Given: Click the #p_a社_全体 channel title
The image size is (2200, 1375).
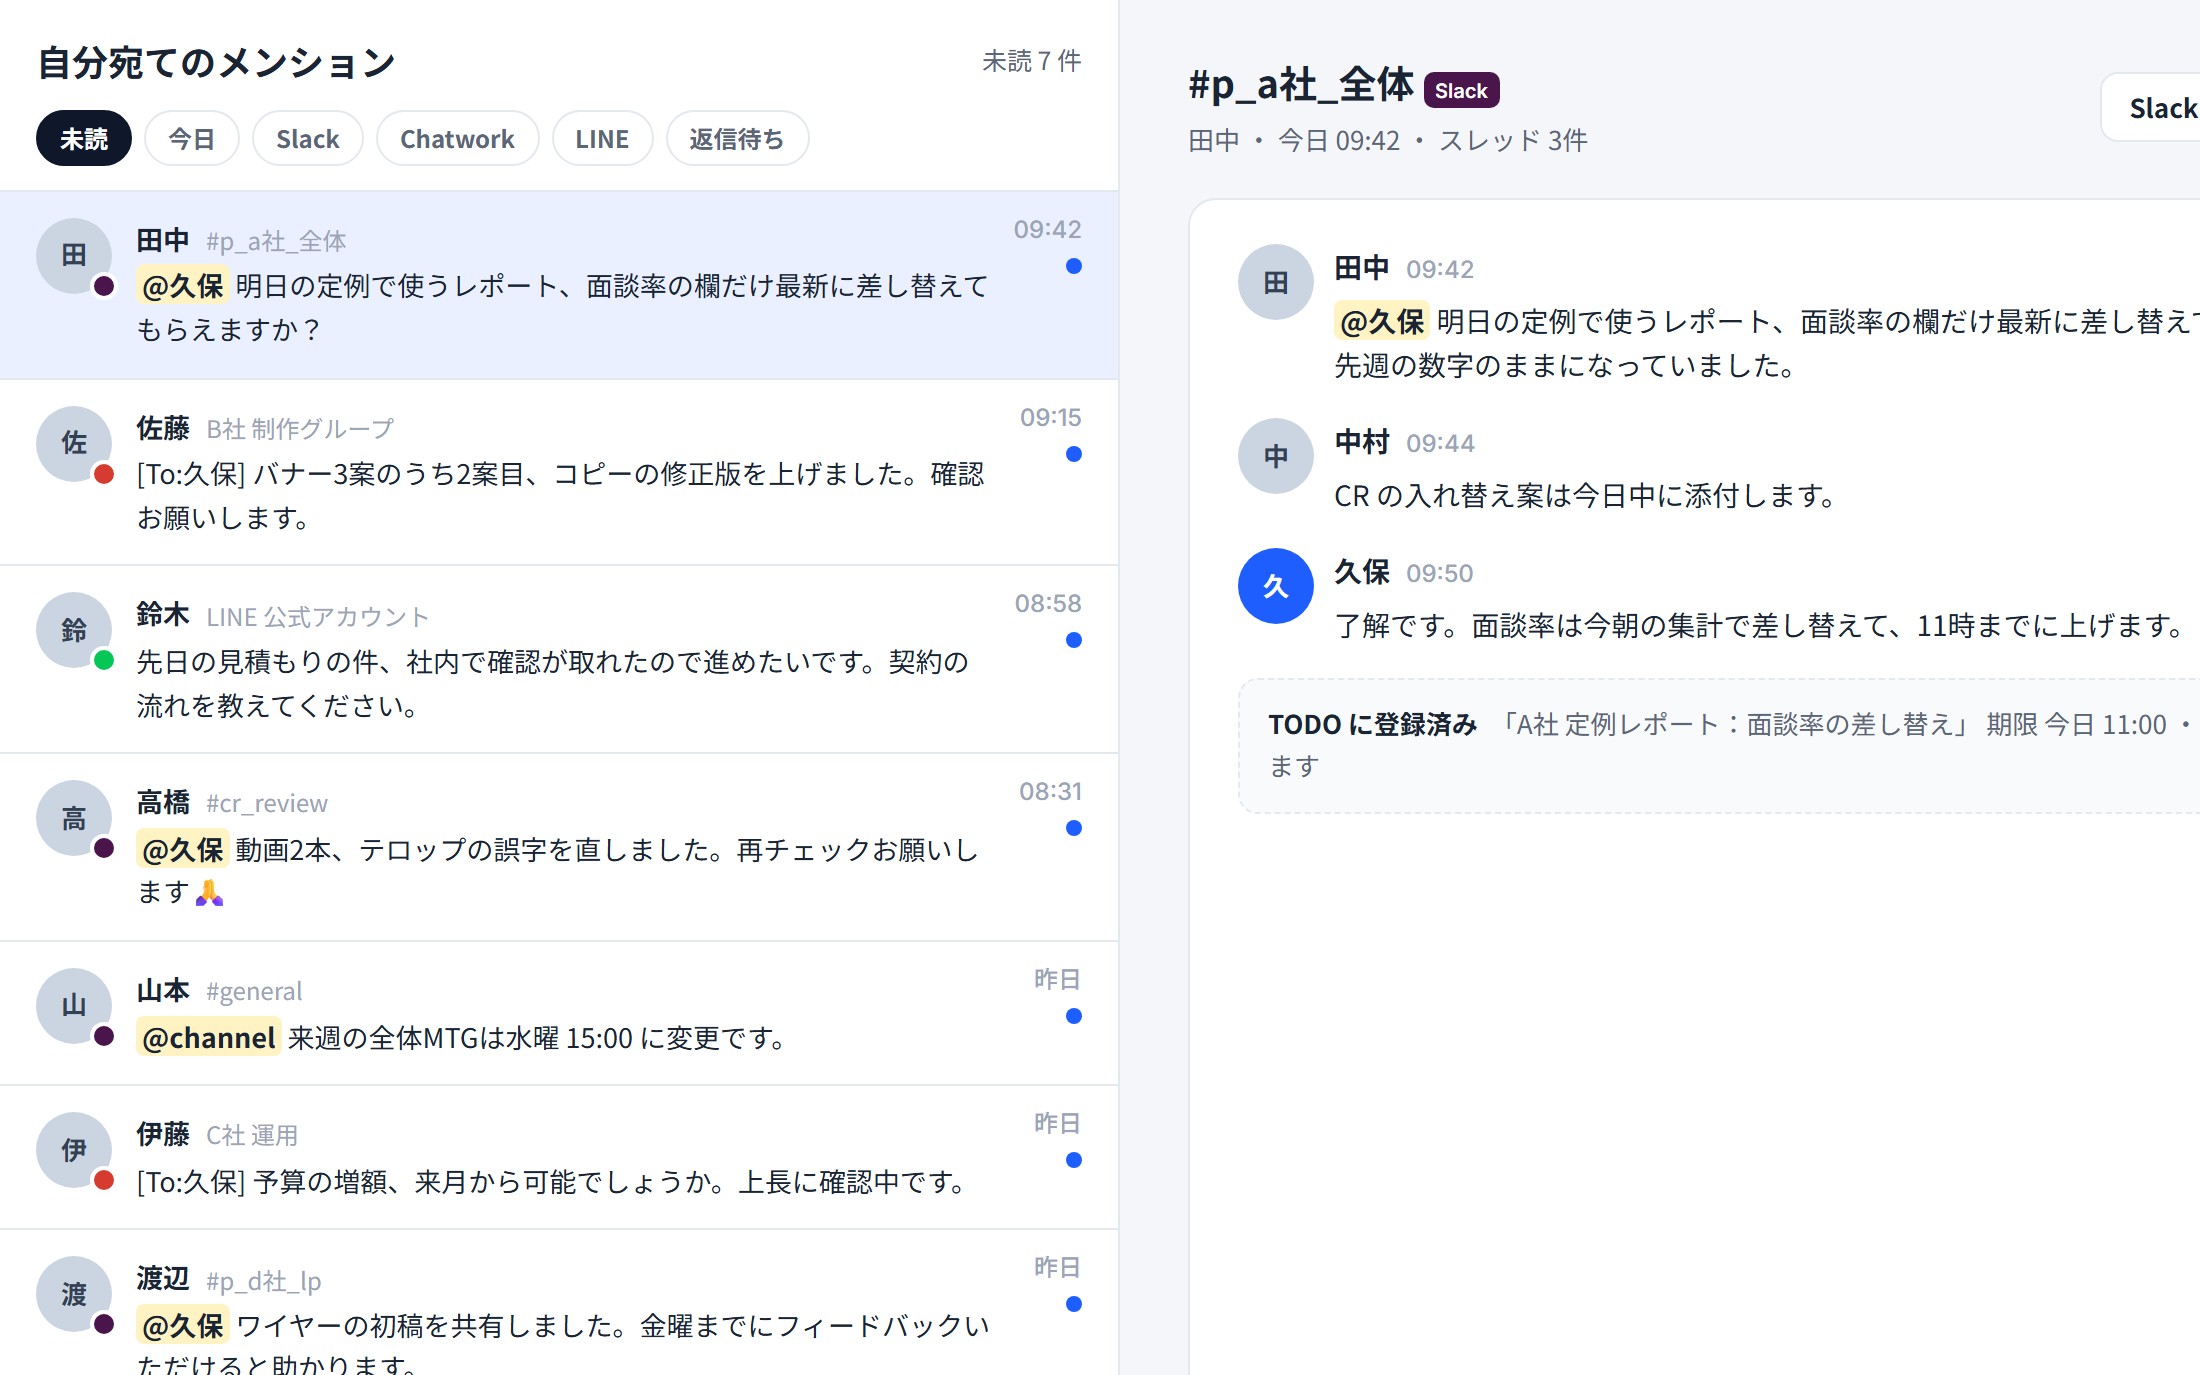Looking at the screenshot, I should 1301,85.
